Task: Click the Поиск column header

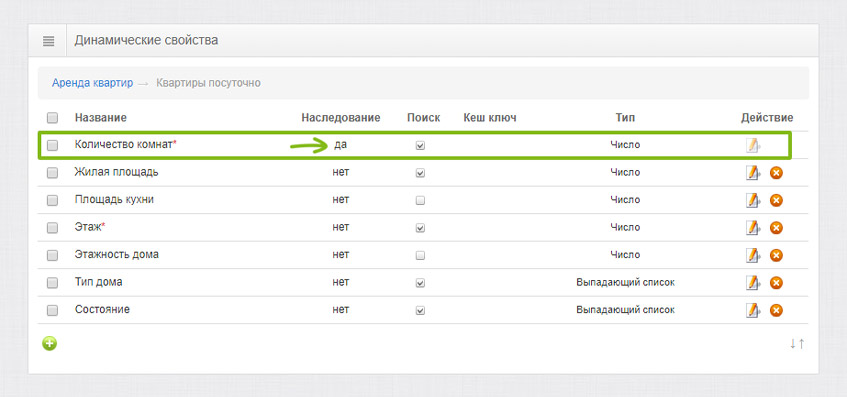Action: [x=424, y=118]
